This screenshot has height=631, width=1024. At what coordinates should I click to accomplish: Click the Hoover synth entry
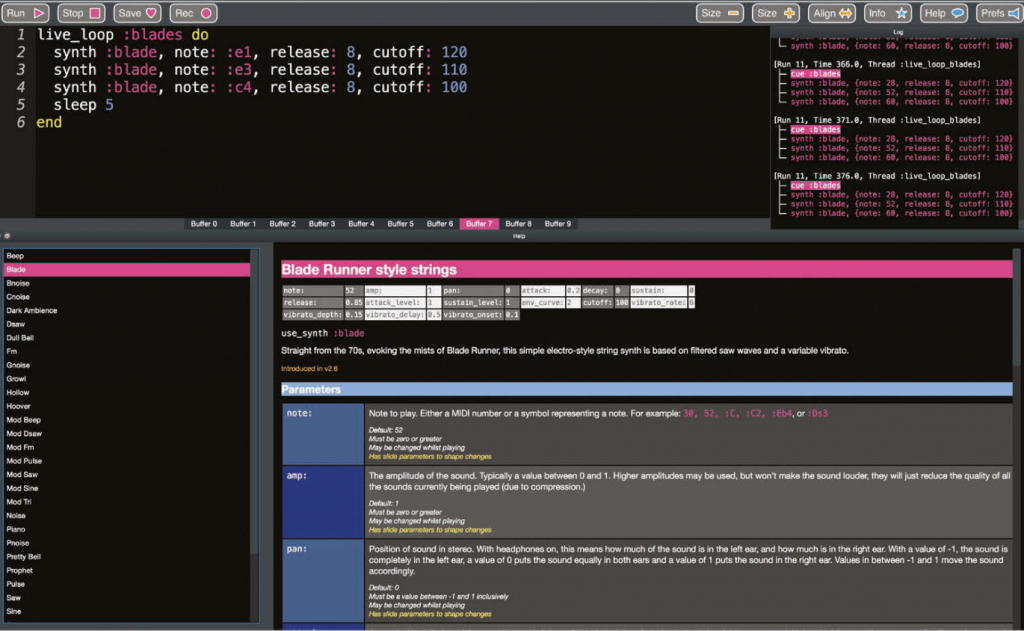tap(19, 406)
